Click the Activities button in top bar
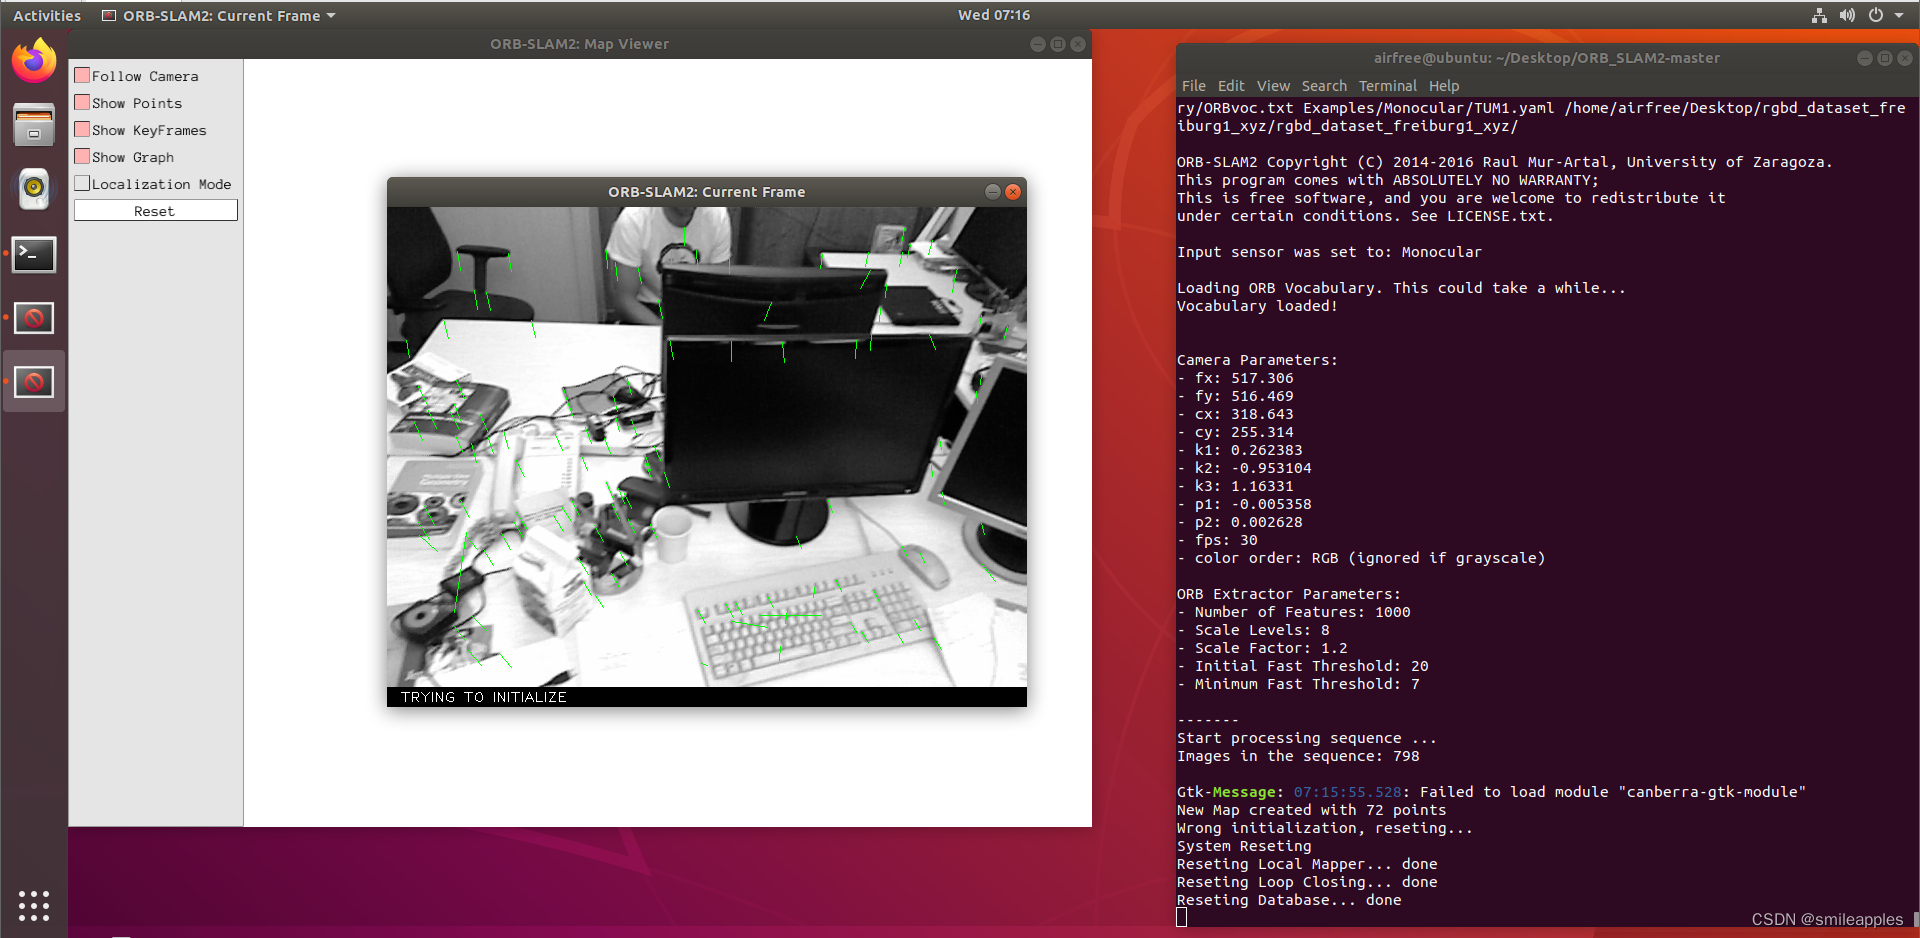The image size is (1920, 938). (x=47, y=15)
